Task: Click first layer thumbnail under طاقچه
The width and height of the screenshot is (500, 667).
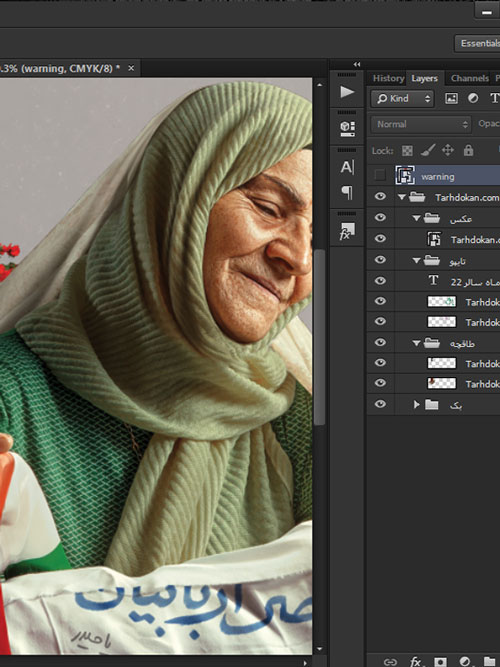Action: (x=441, y=363)
